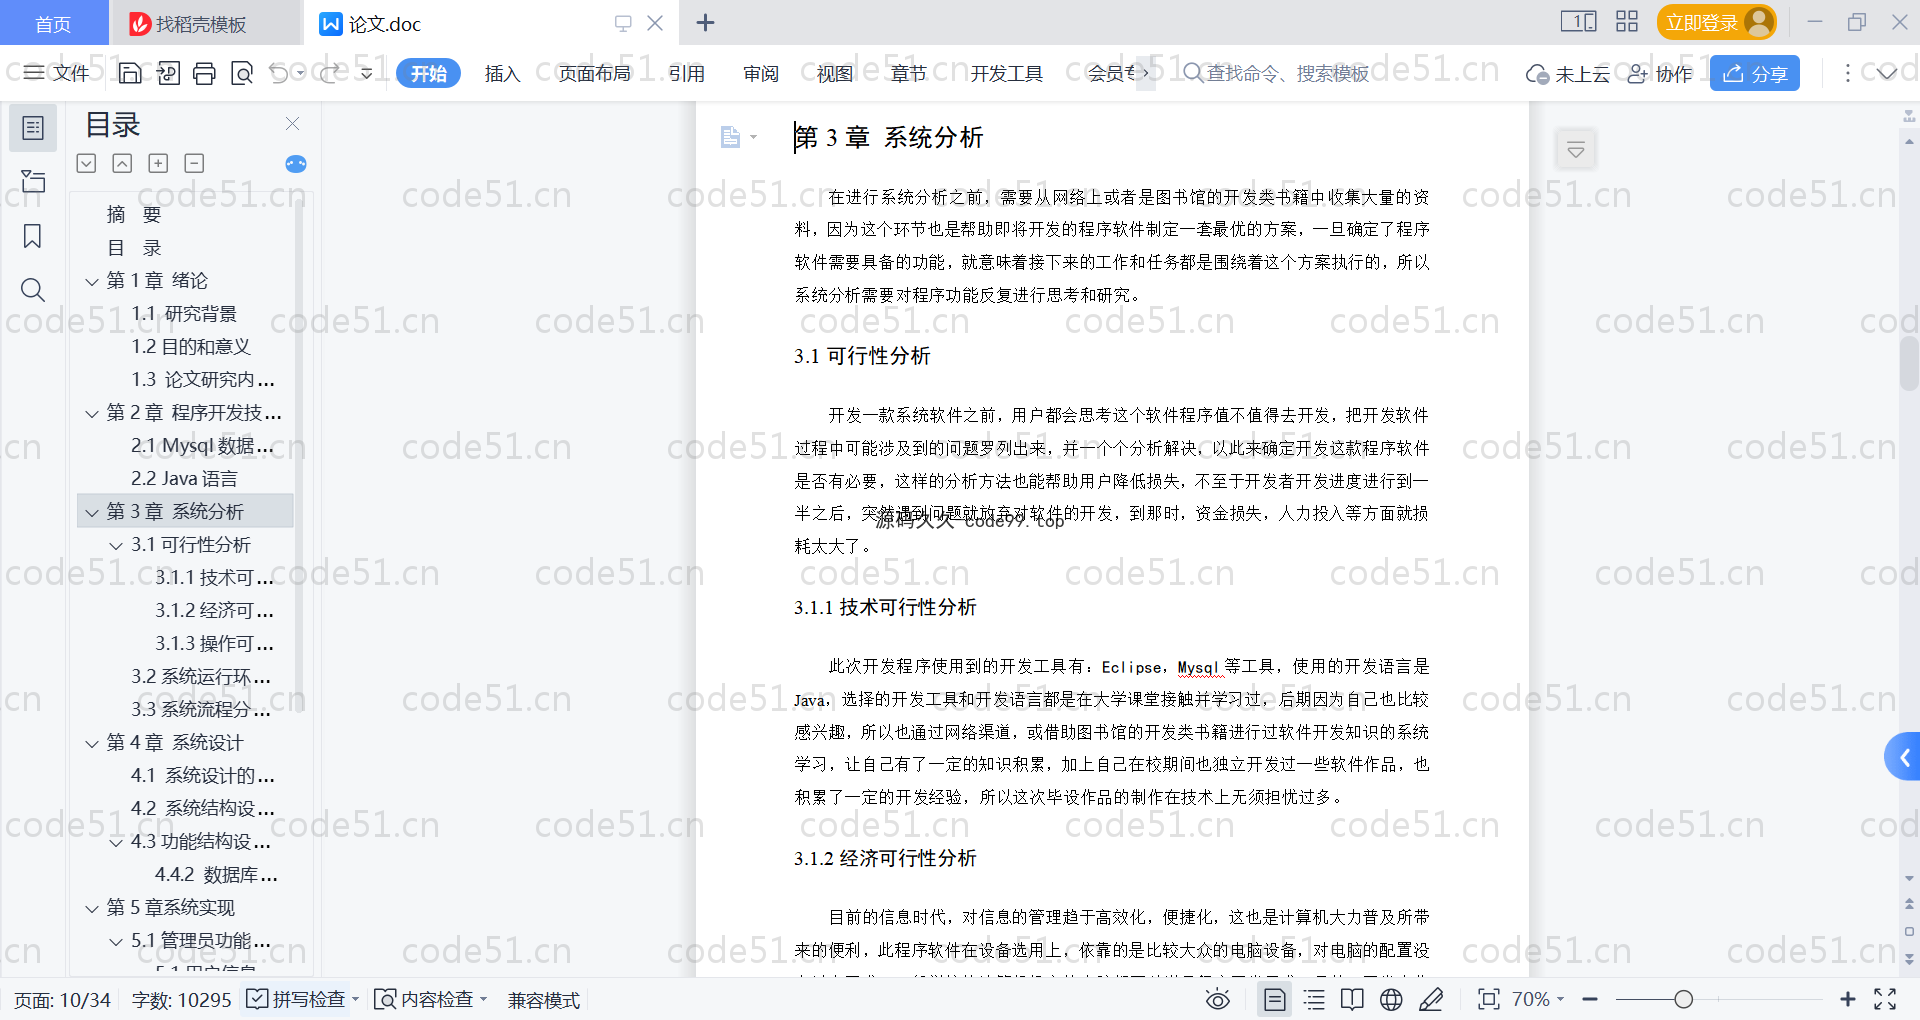1920x1020 pixels.
Task: Switch to the 引用 tab
Action: 687,73
